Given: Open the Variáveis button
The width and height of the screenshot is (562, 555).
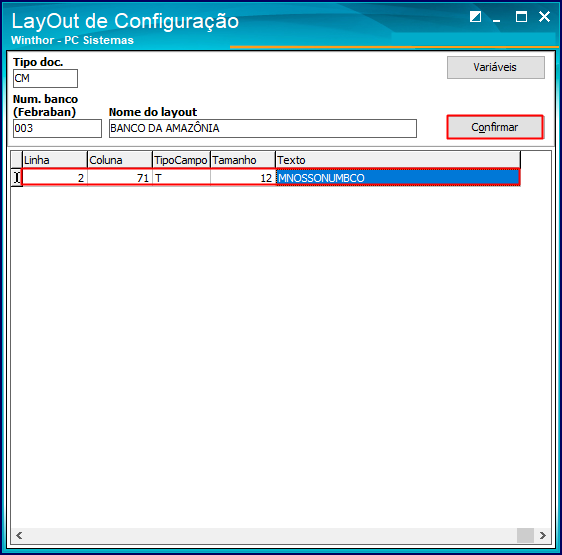Looking at the screenshot, I should tap(496, 67).
